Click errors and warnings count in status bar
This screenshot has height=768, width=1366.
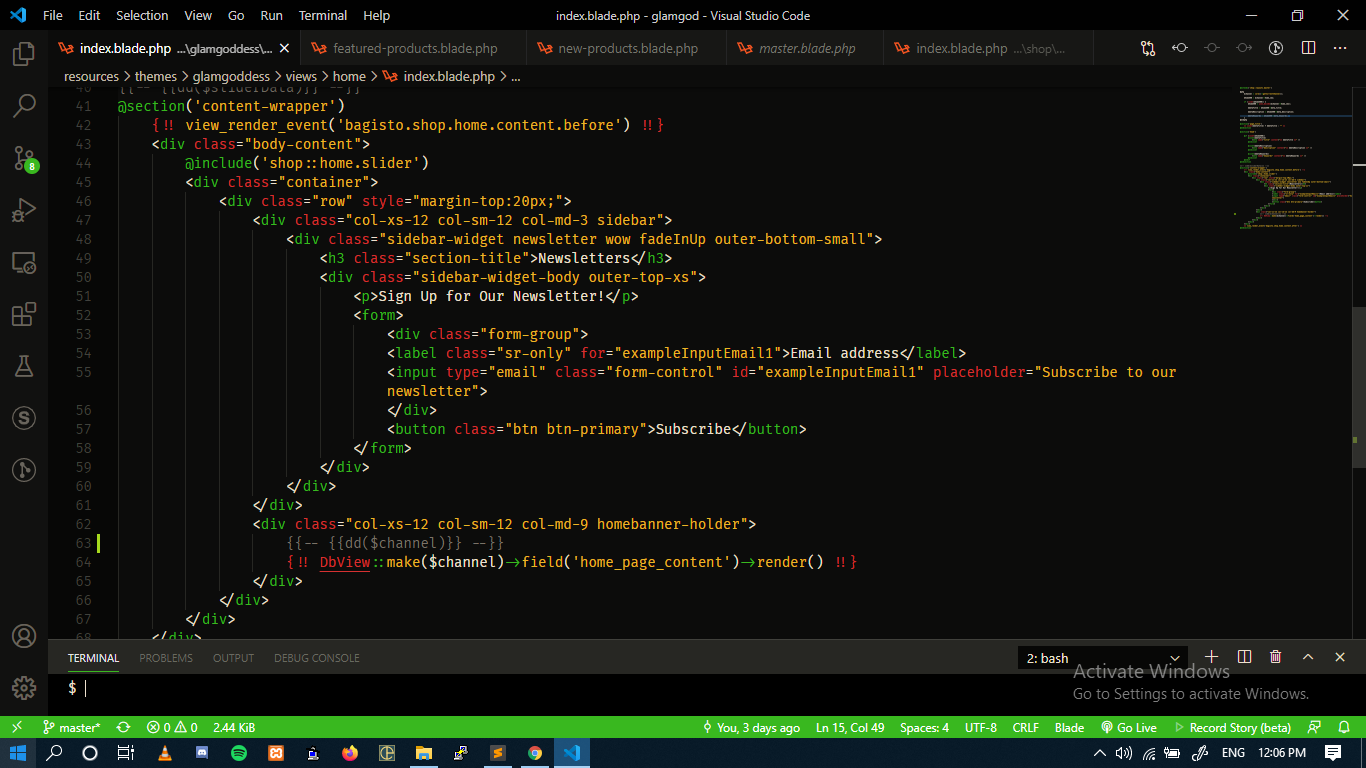pyautogui.click(x=172, y=727)
